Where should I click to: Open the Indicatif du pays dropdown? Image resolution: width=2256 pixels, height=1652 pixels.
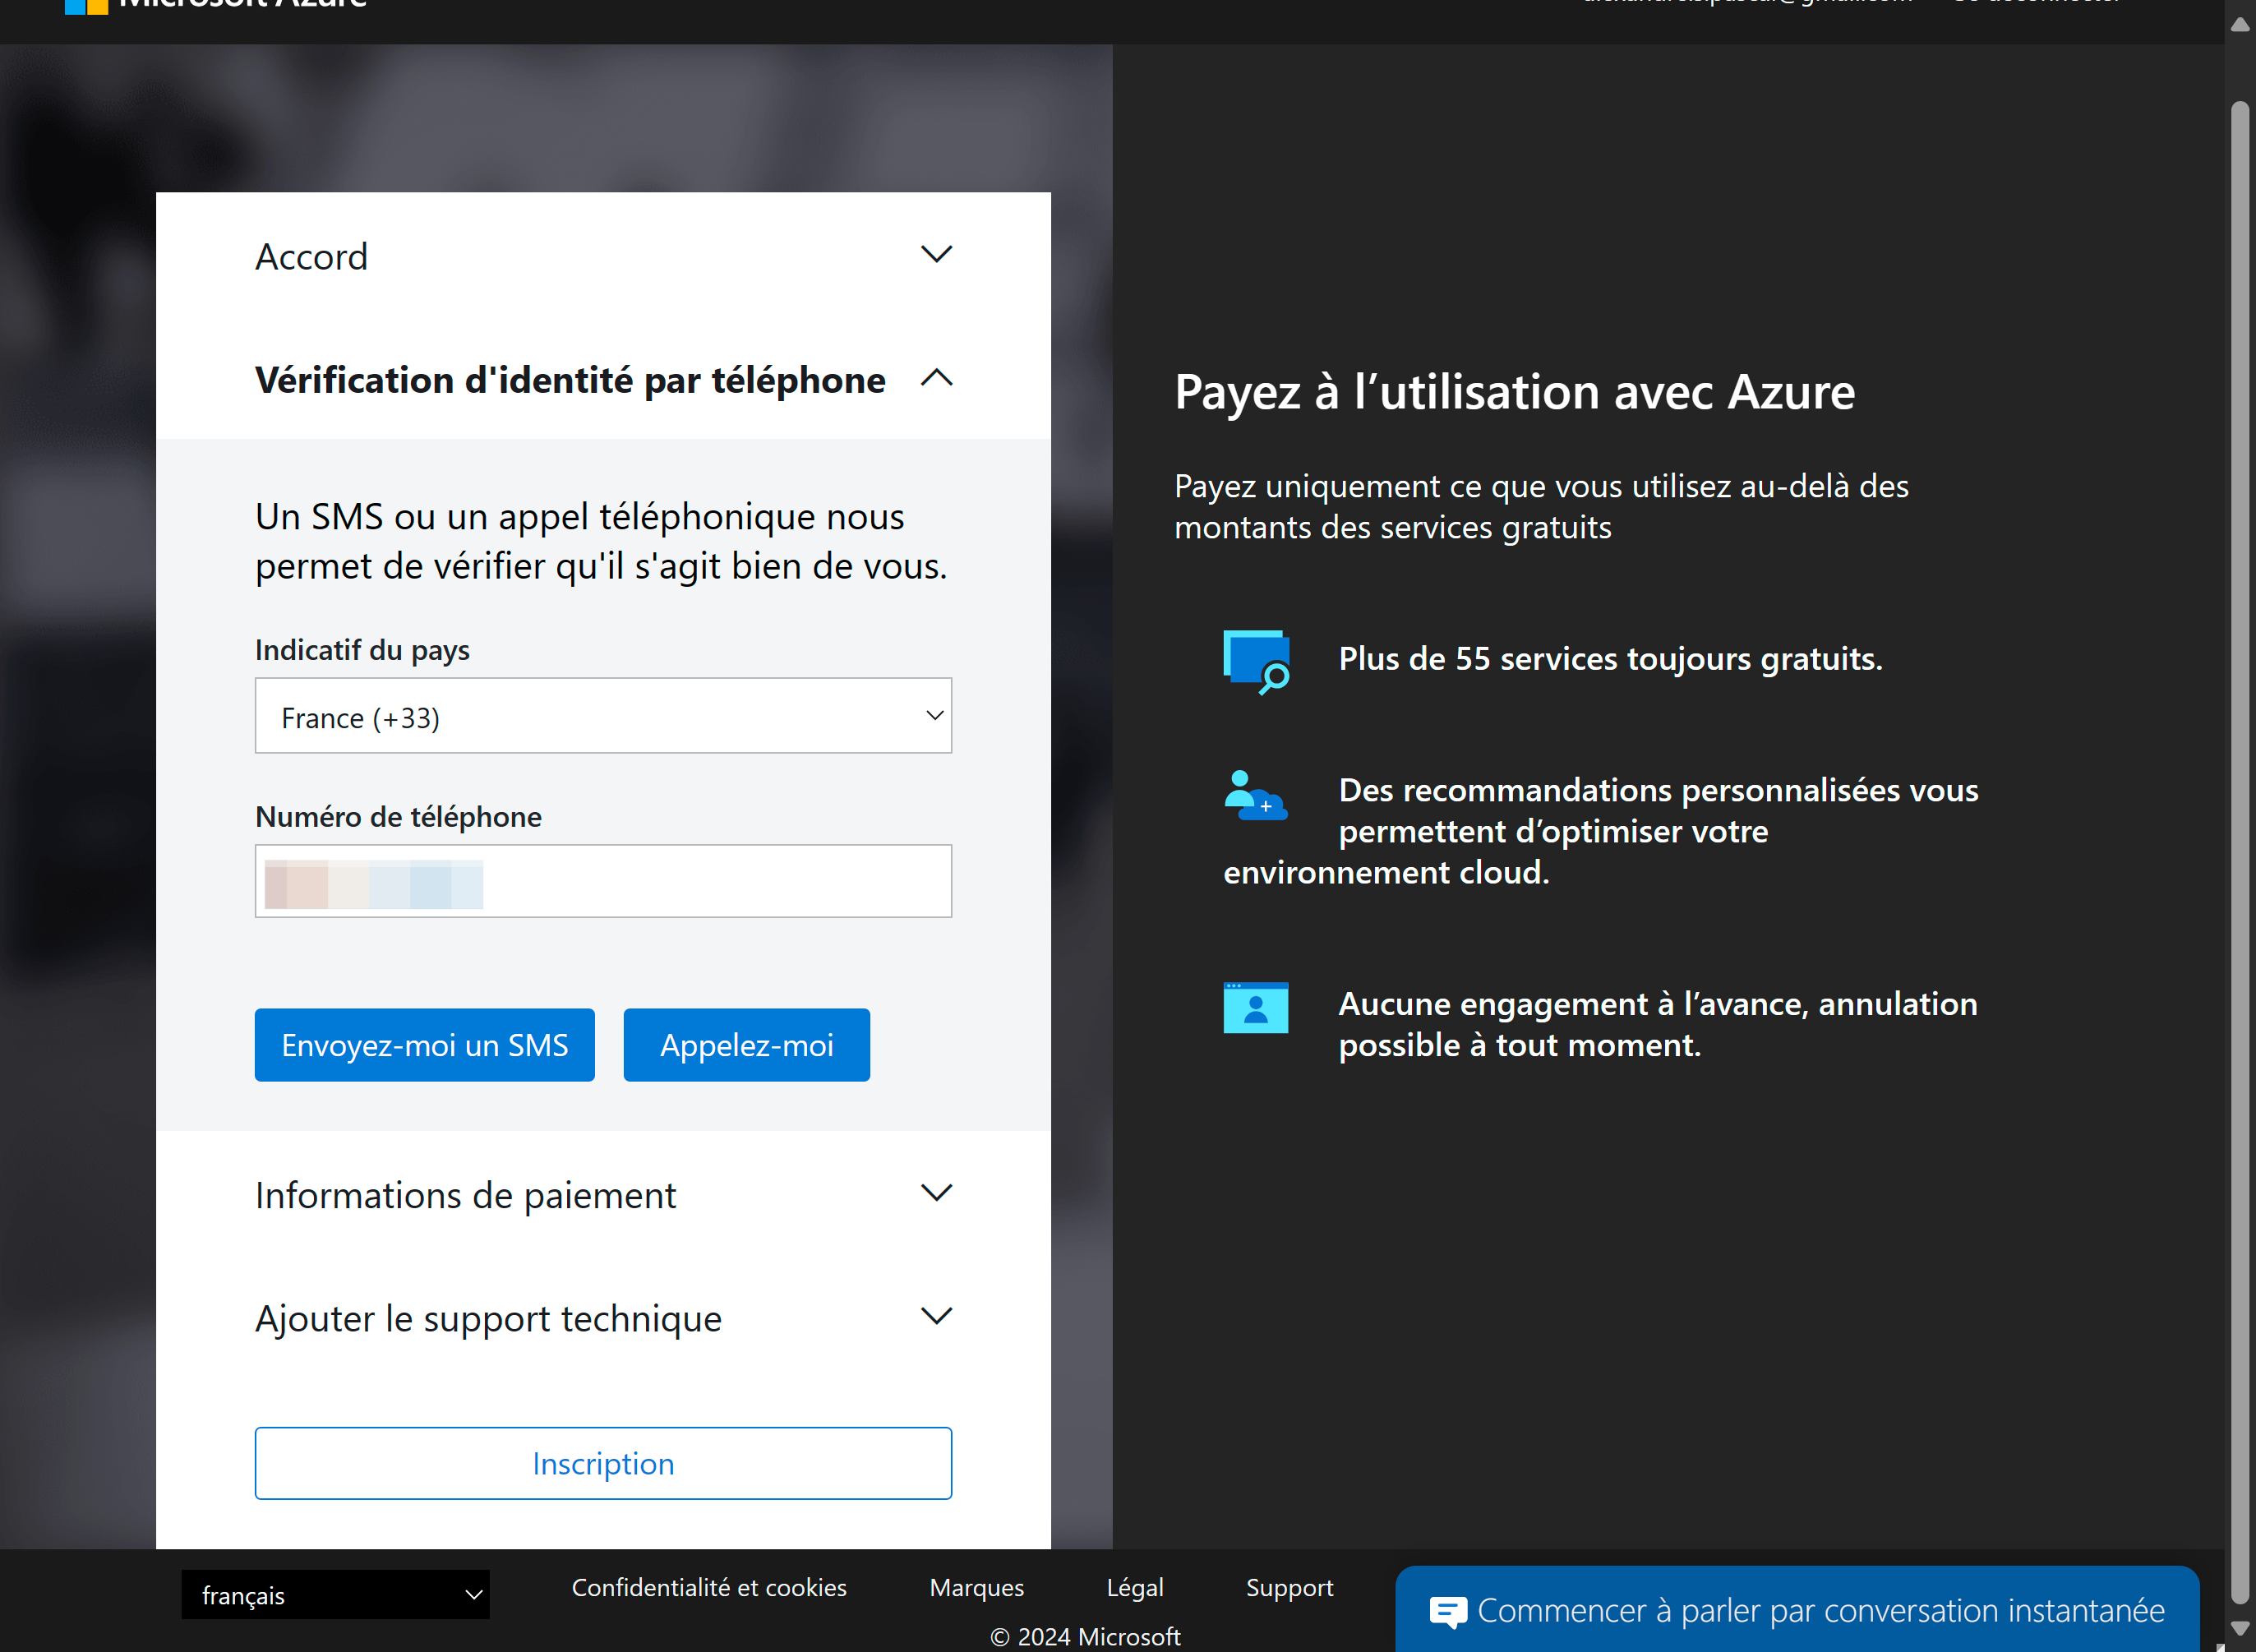603,716
